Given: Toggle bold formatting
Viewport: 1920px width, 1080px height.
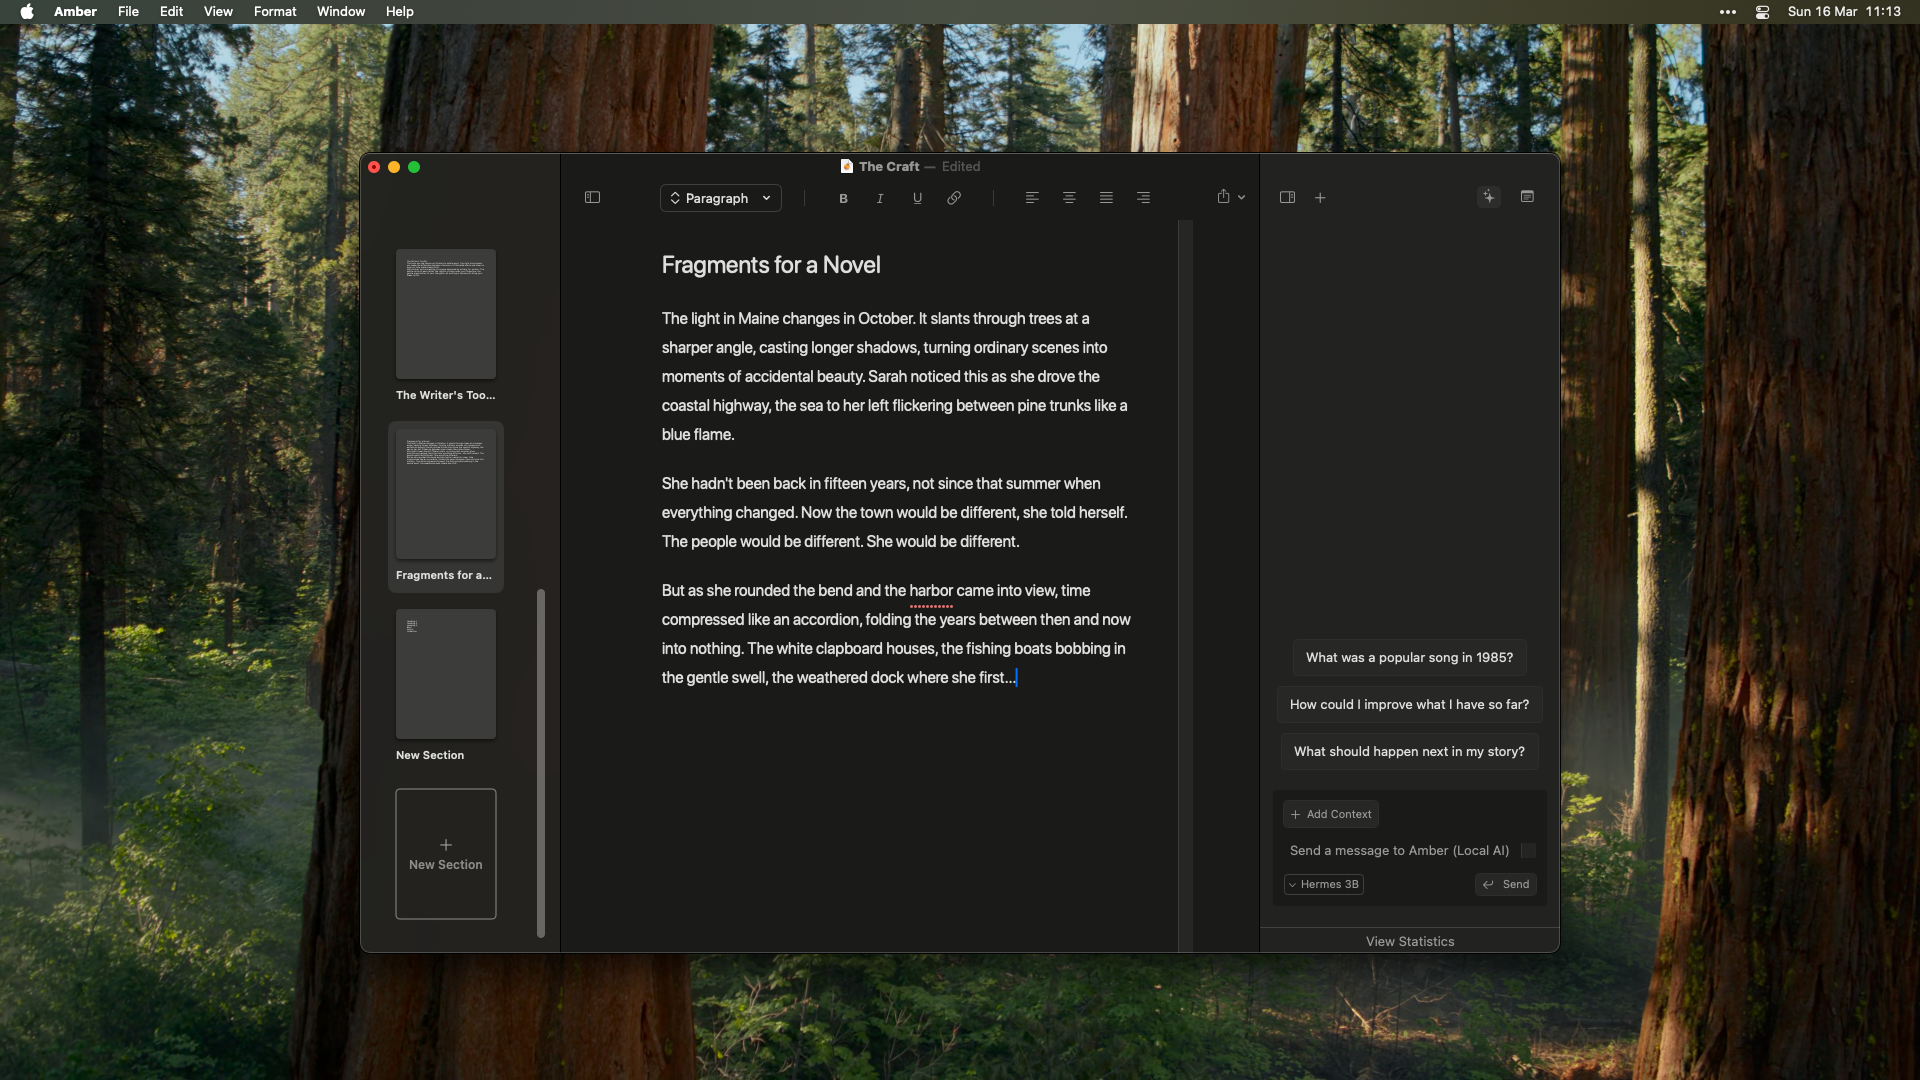Looking at the screenshot, I should tap(843, 198).
